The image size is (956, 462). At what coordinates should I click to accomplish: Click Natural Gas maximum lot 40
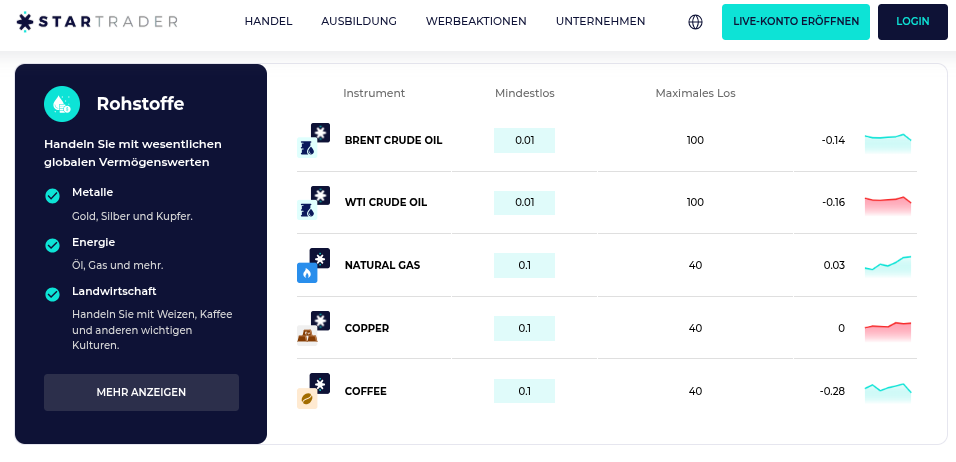coord(695,265)
